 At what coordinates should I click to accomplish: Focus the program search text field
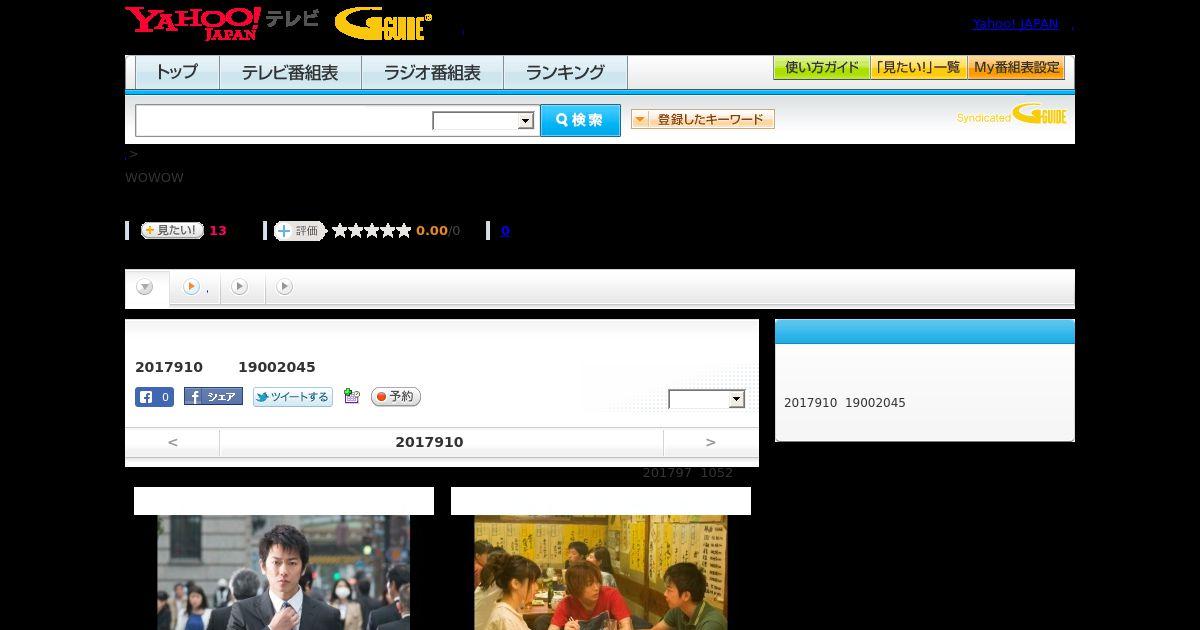pyautogui.click(x=284, y=120)
